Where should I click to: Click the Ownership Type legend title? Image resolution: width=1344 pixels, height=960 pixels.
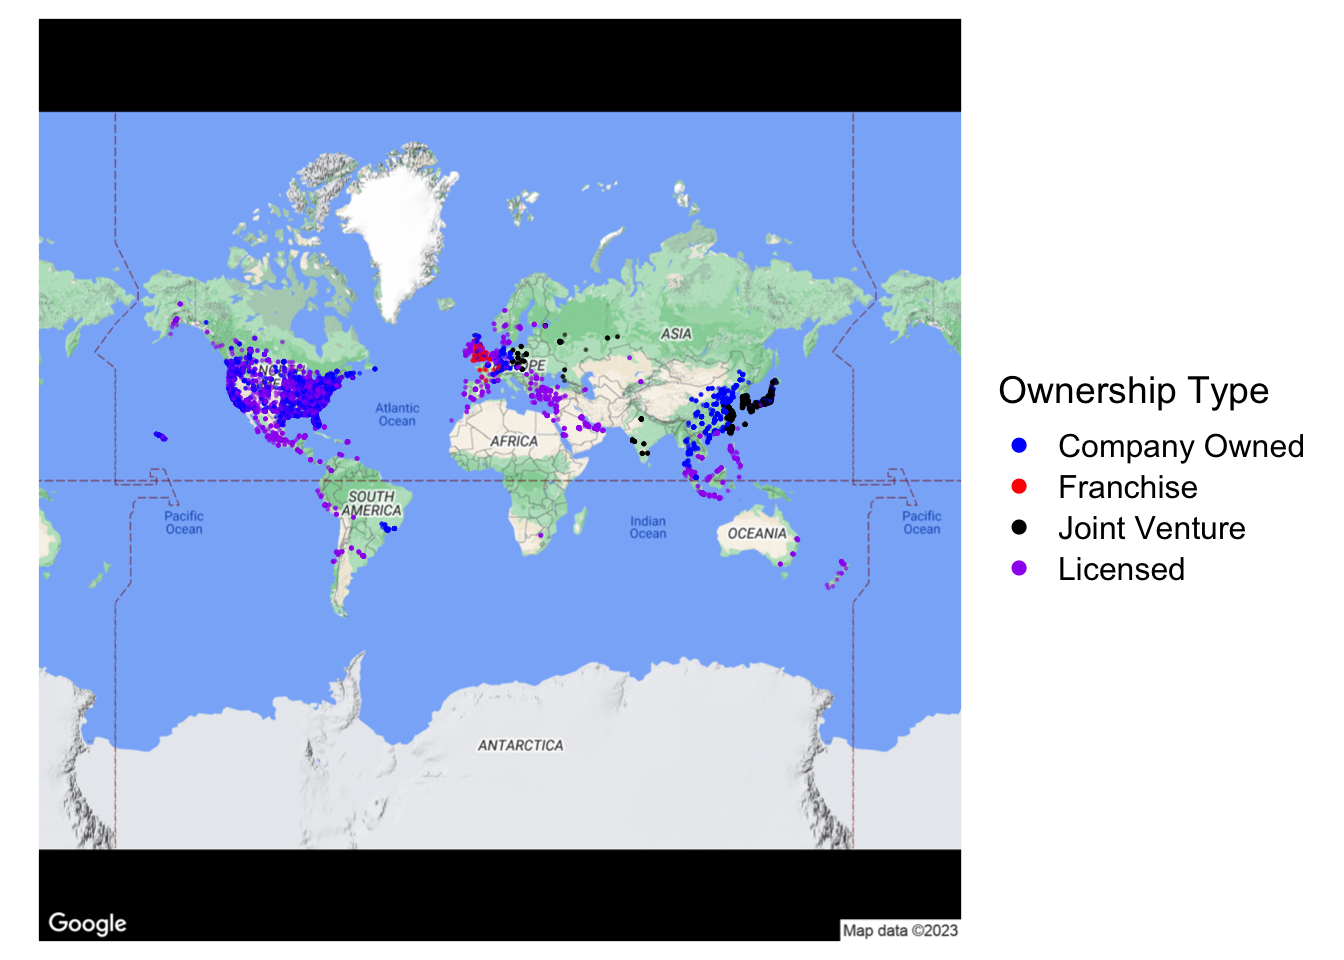tap(1133, 390)
